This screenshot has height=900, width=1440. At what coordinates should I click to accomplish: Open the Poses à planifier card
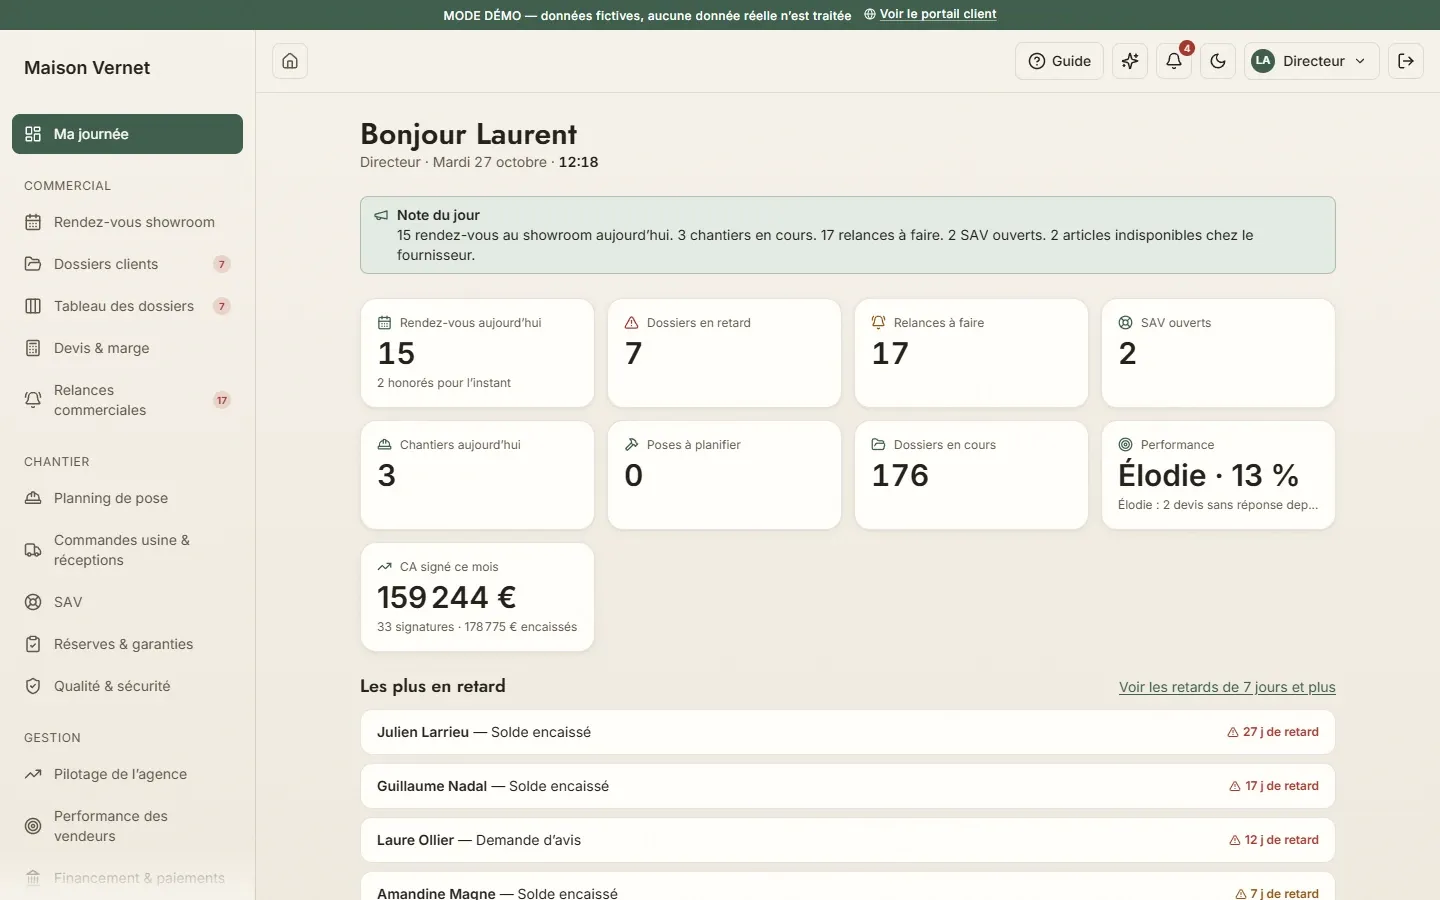click(724, 475)
